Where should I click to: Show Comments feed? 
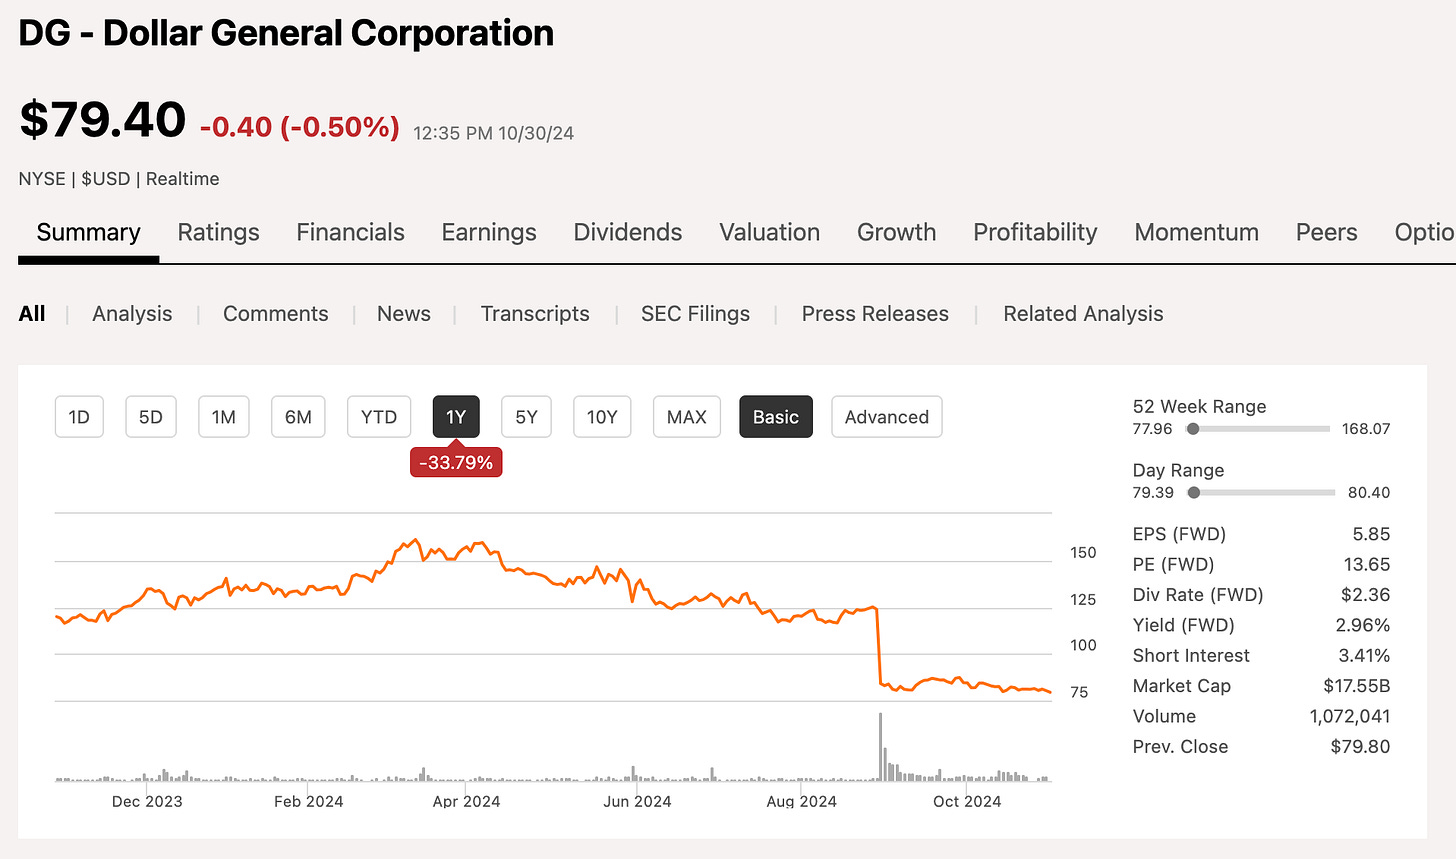(x=275, y=314)
